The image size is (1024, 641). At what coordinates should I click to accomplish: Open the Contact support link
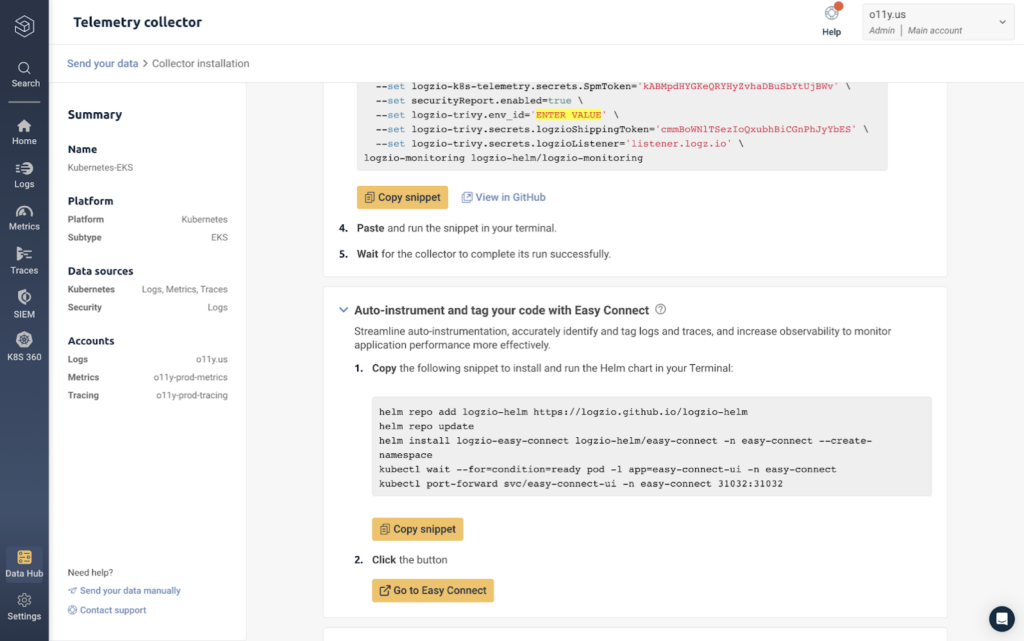[113, 610]
